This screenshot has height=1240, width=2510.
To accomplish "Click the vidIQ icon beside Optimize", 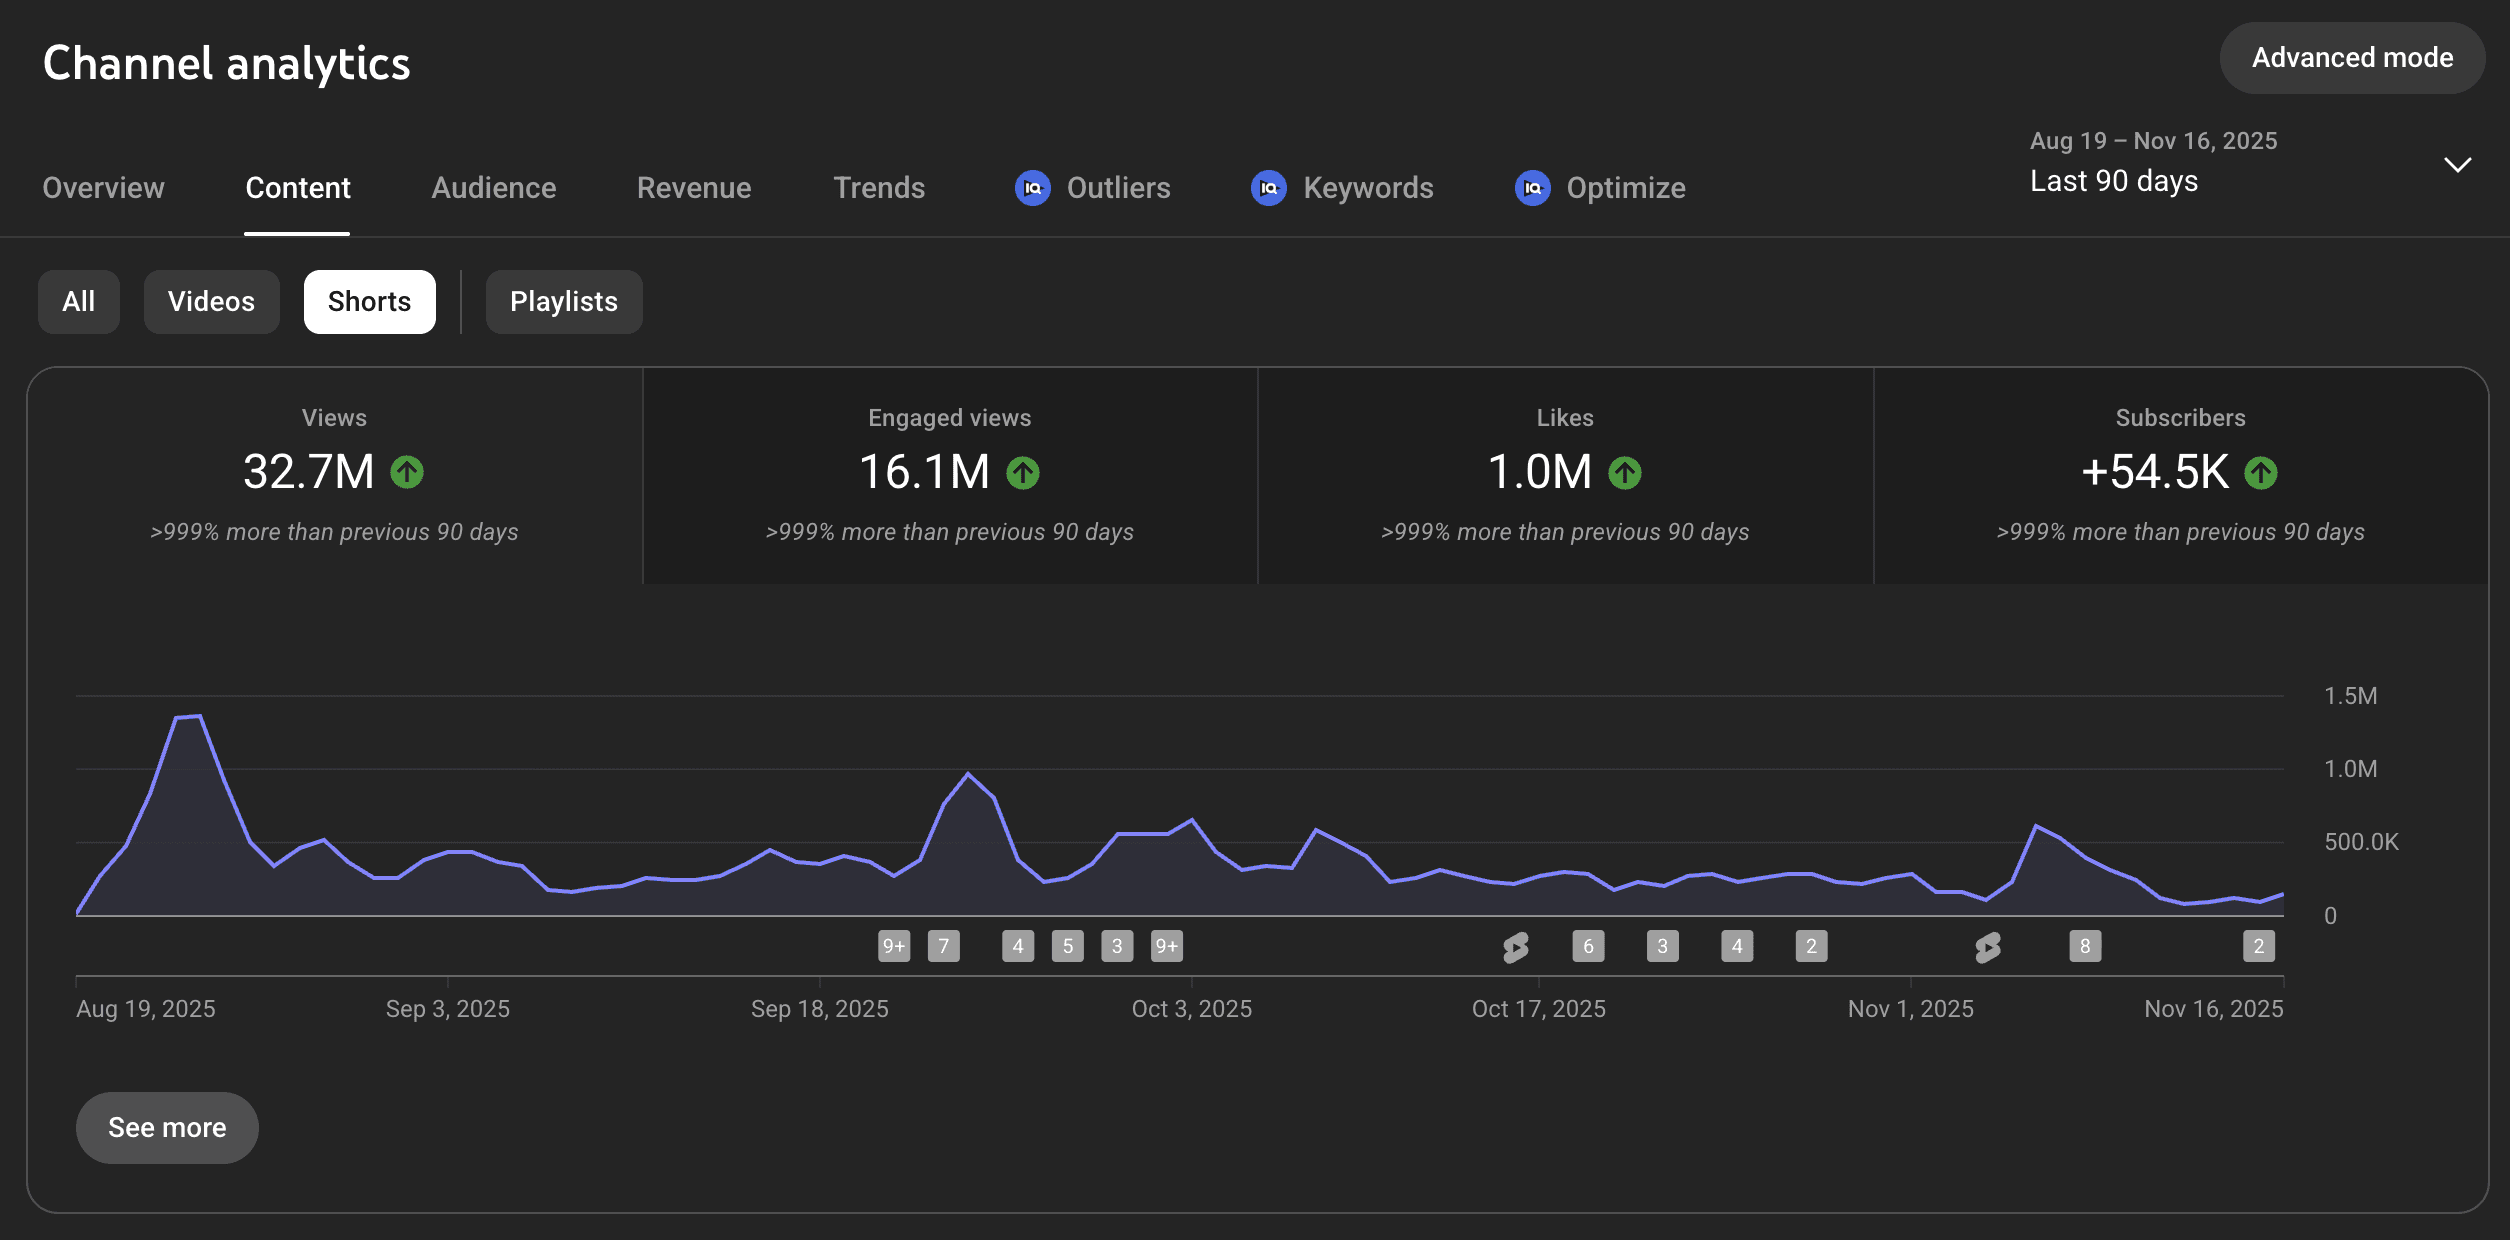I will tap(1532, 188).
